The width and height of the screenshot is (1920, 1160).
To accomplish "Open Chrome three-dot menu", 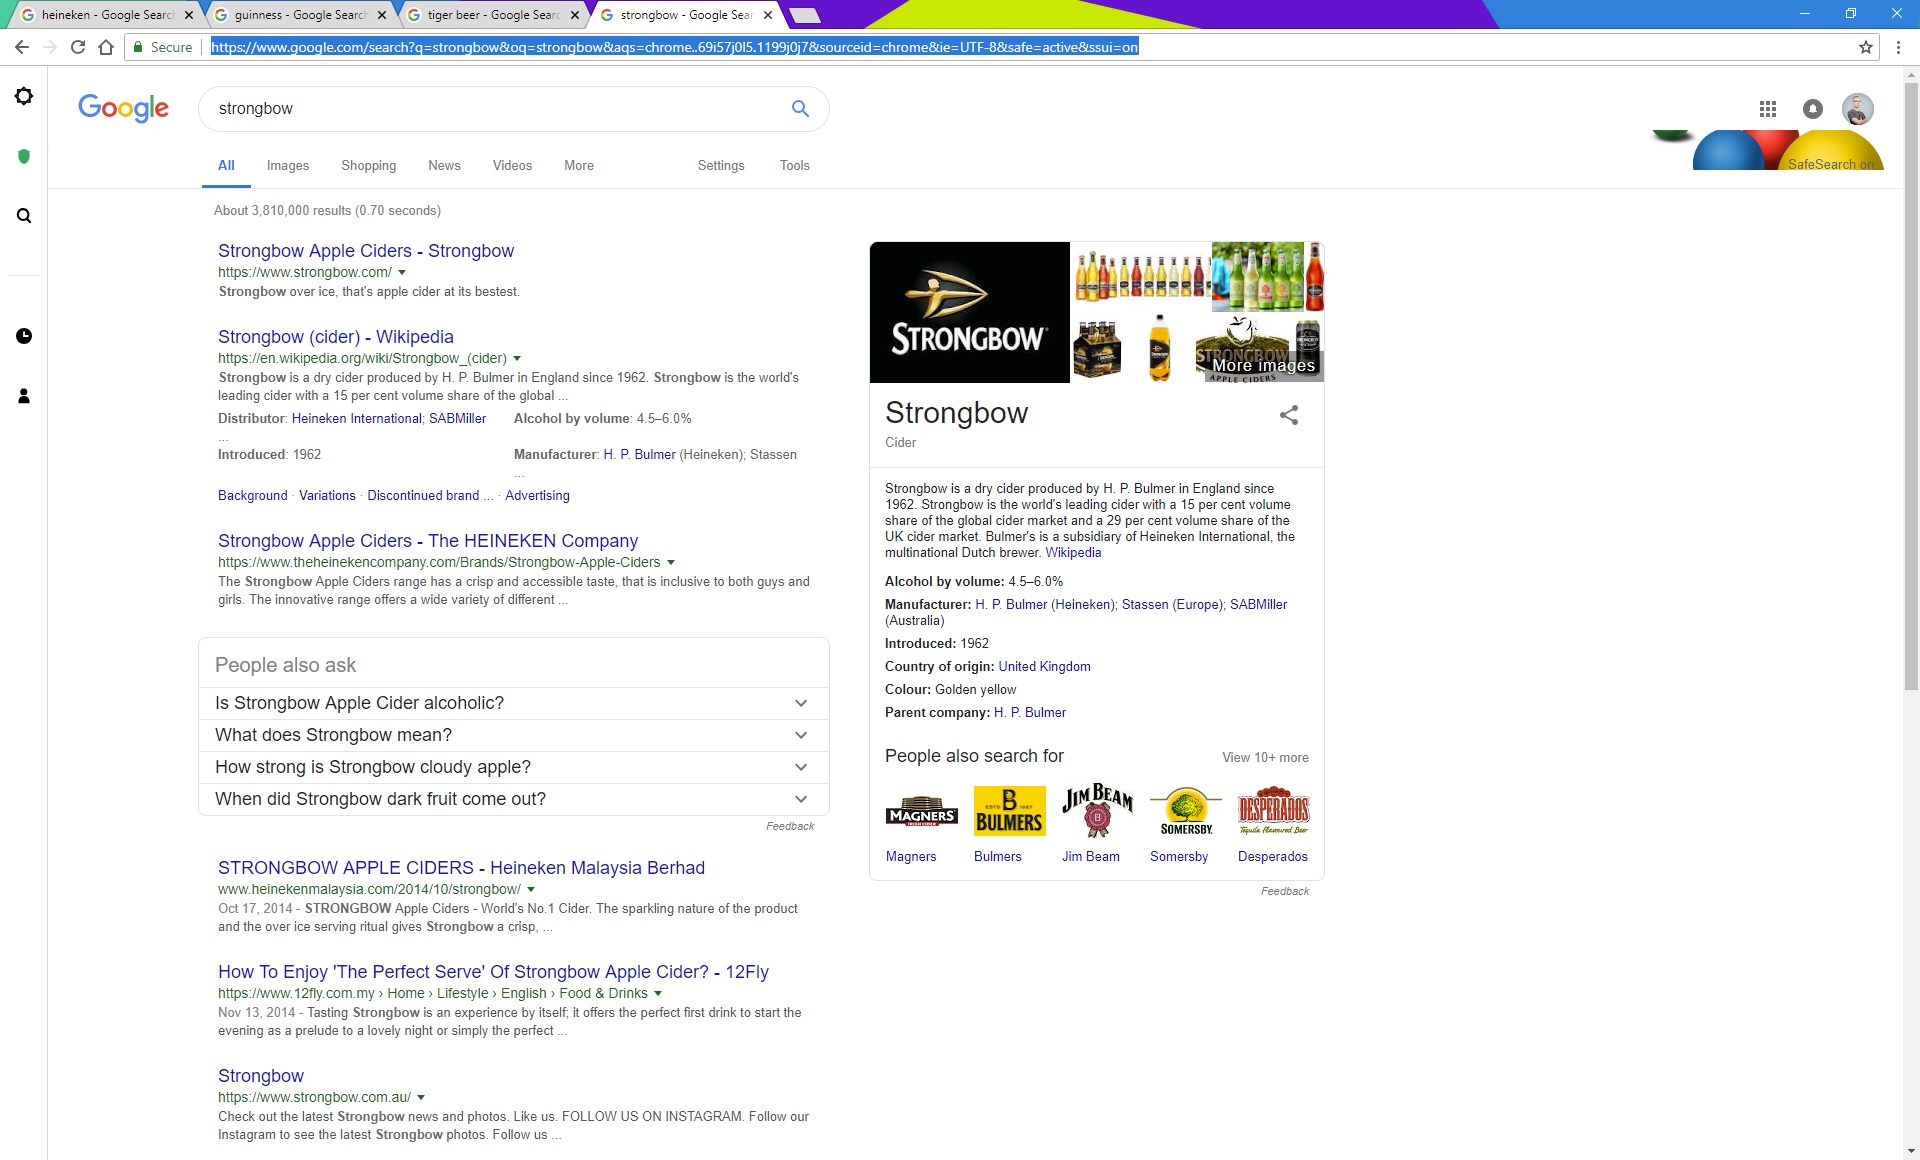I will (x=1898, y=47).
